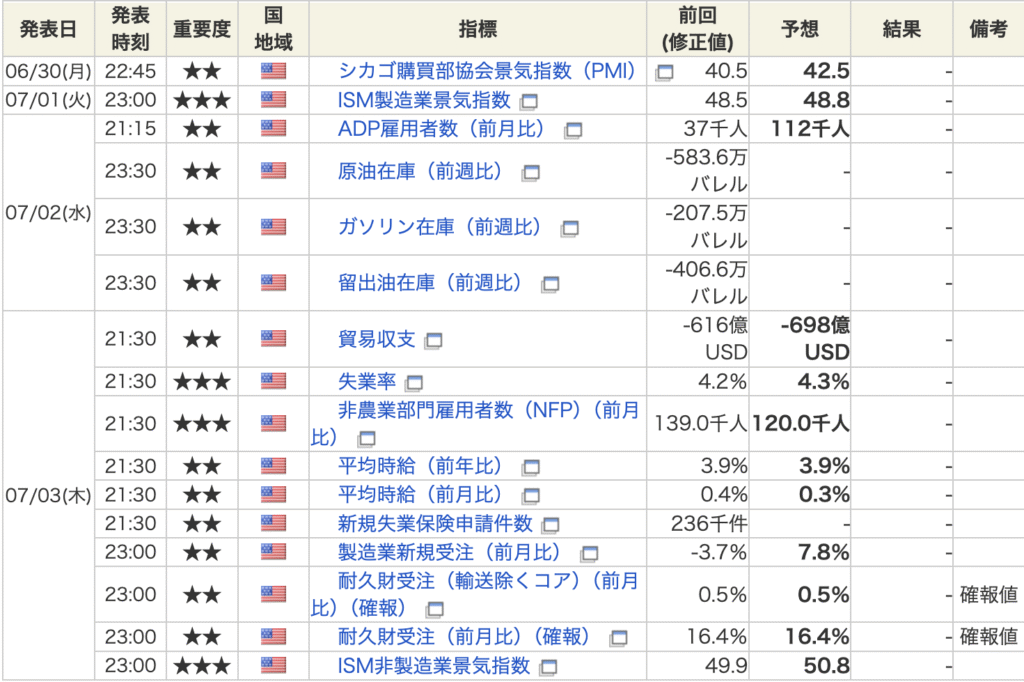Select the 07/01(火) date cell

point(48,100)
